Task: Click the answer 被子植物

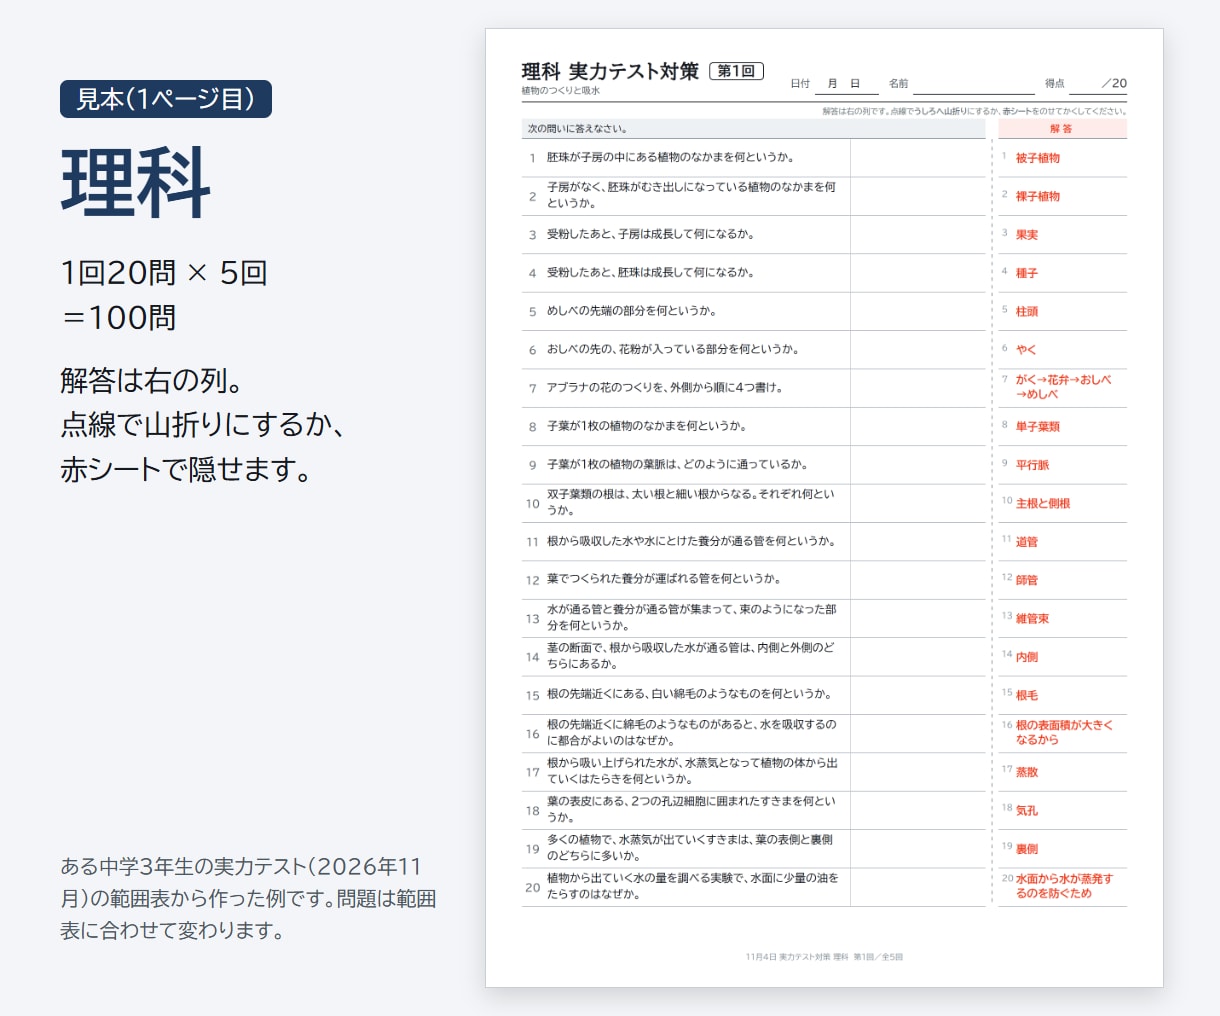Action: coord(1038,158)
